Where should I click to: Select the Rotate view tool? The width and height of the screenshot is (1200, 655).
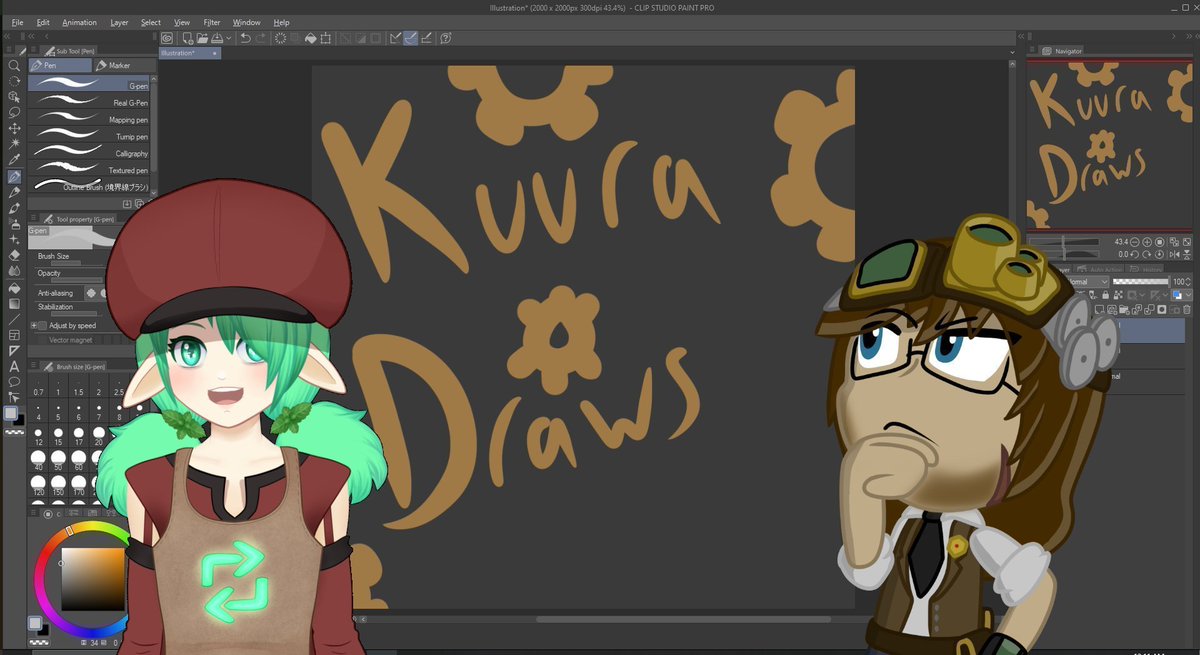pyautogui.click(x=14, y=81)
